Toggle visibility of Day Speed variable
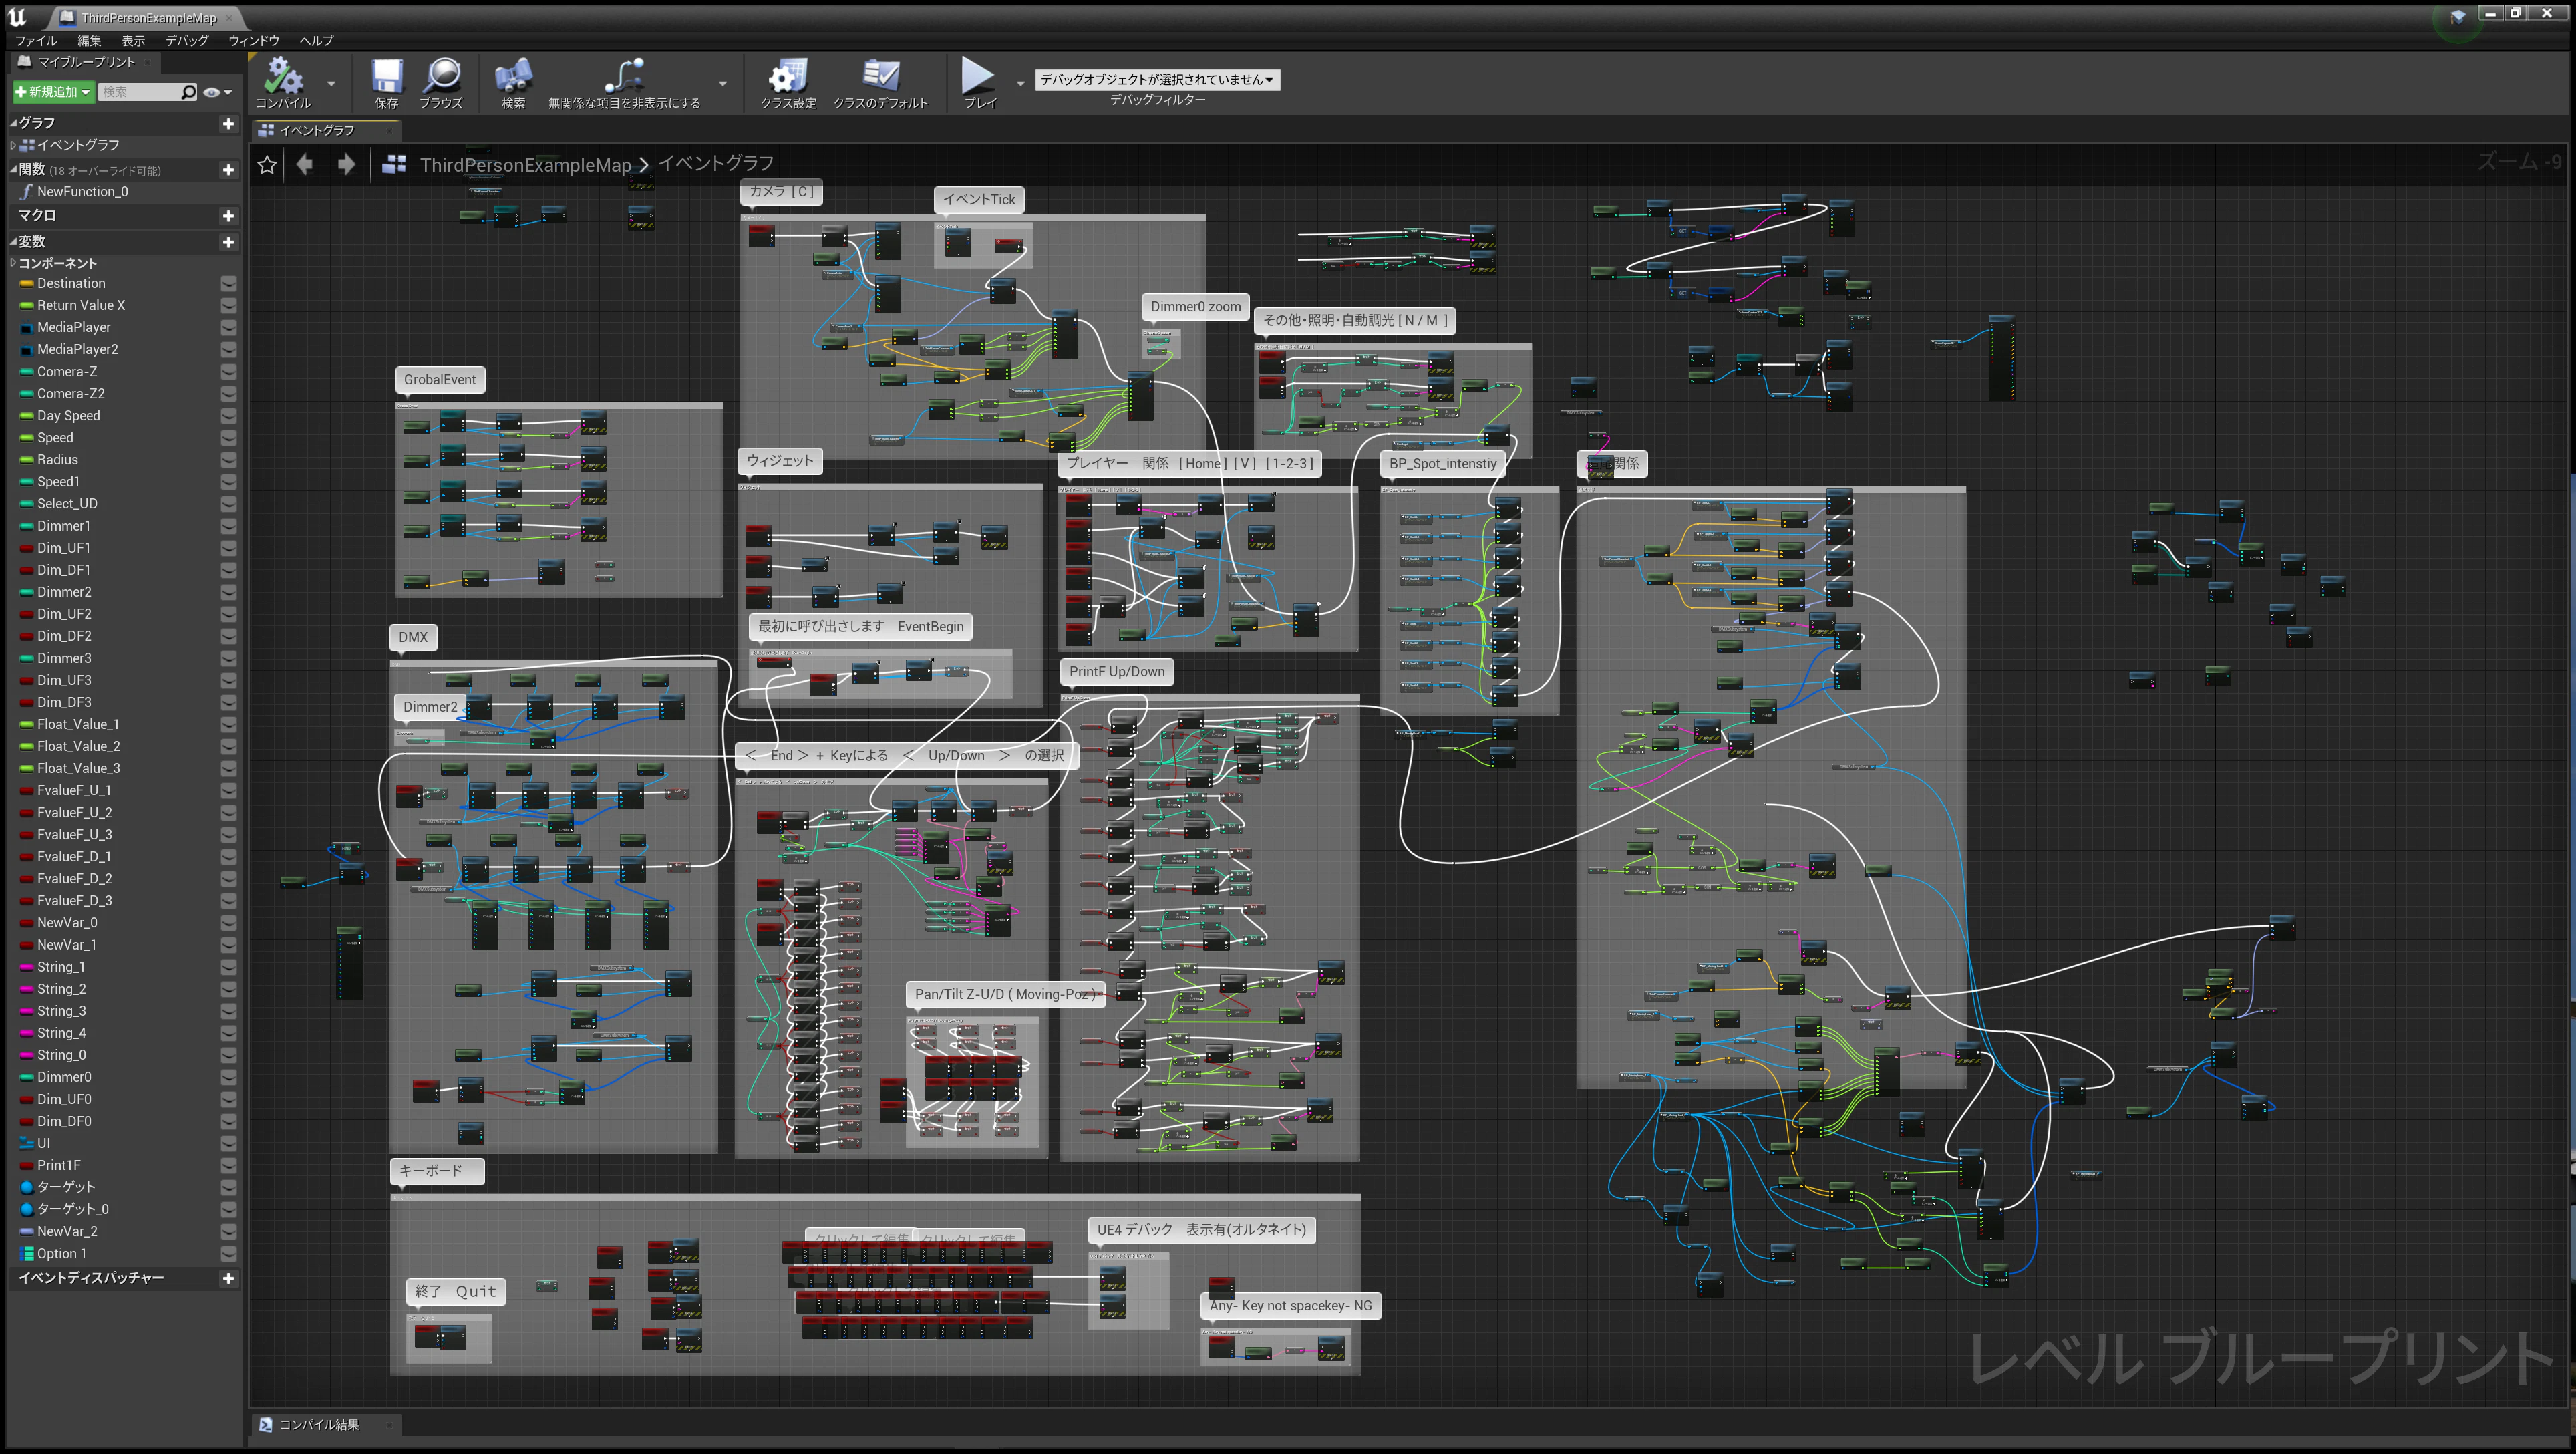This screenshot has width=2576, height=1454. pyautogui.click(x=228, y=416)
